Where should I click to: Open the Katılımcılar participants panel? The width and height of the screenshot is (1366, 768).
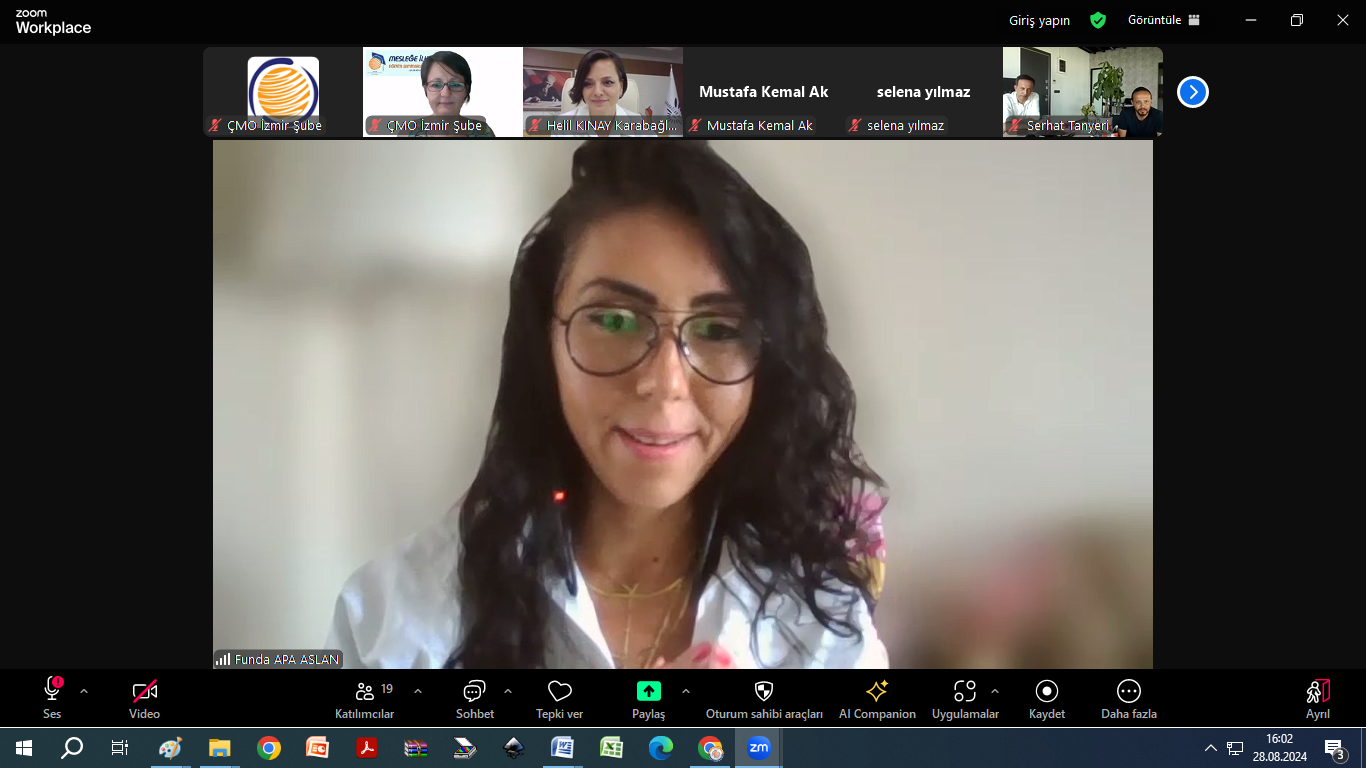pos(365,692)
